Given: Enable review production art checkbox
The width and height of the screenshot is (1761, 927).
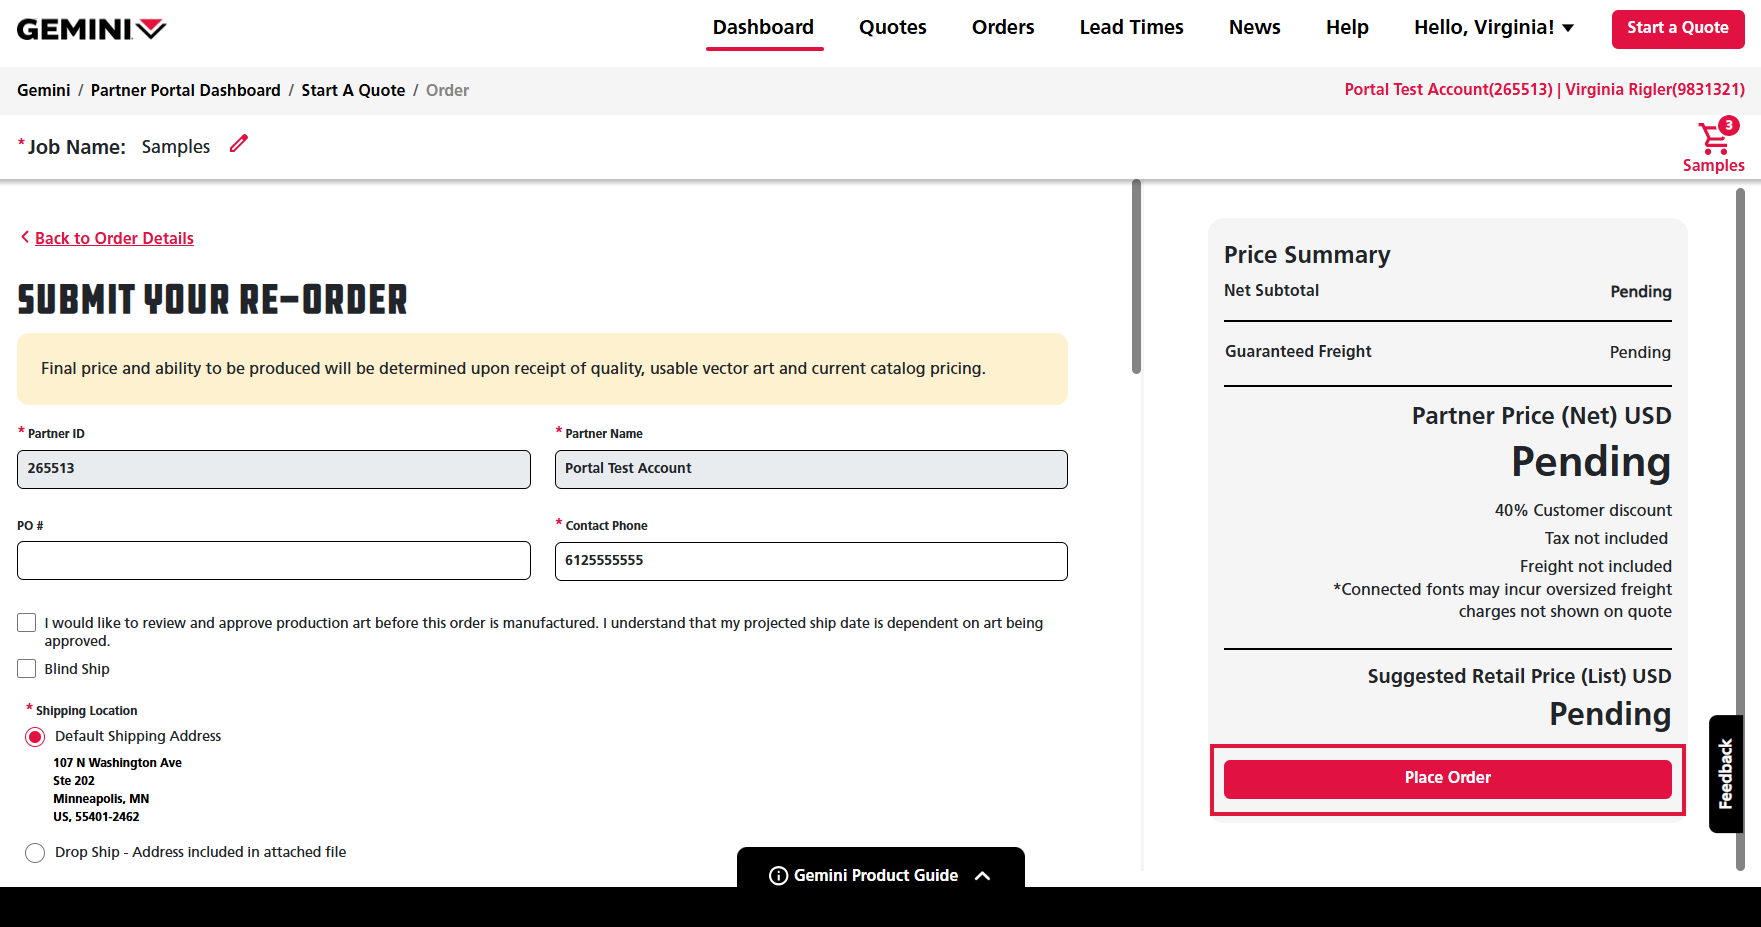Looking at the screenshot, I should (x=27, y=623).
